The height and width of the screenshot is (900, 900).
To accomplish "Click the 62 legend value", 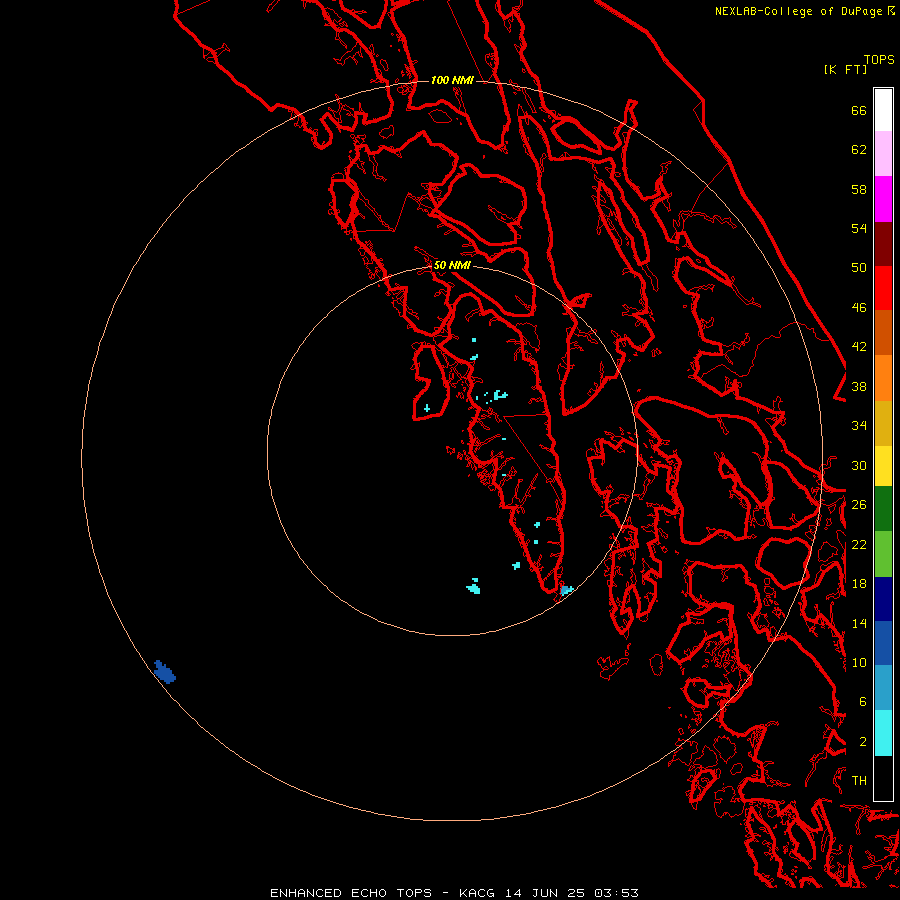I will point(859,150).
